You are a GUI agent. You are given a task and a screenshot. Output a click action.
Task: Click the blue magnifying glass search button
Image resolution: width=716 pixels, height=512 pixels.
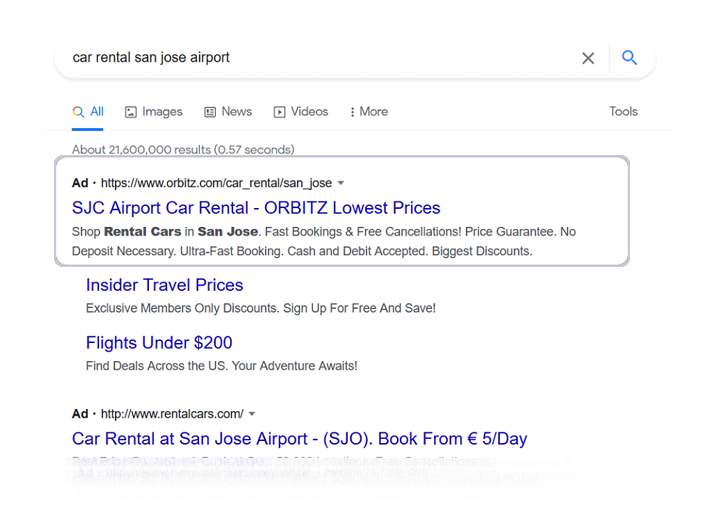coord(629,58)
